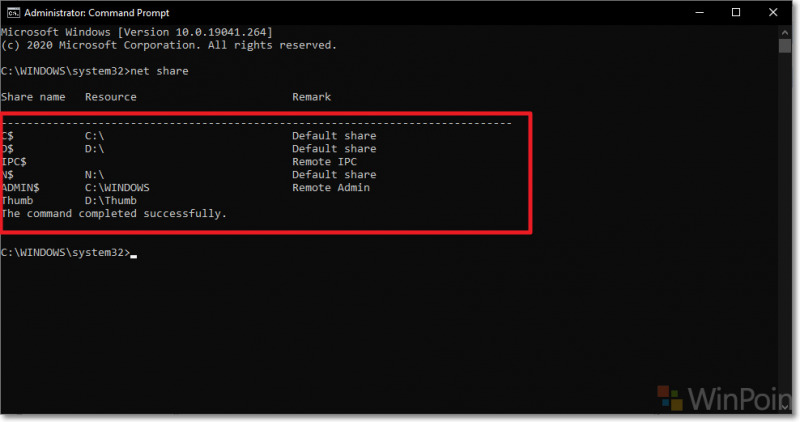Click the C:\ resource path

pos(94,136)
